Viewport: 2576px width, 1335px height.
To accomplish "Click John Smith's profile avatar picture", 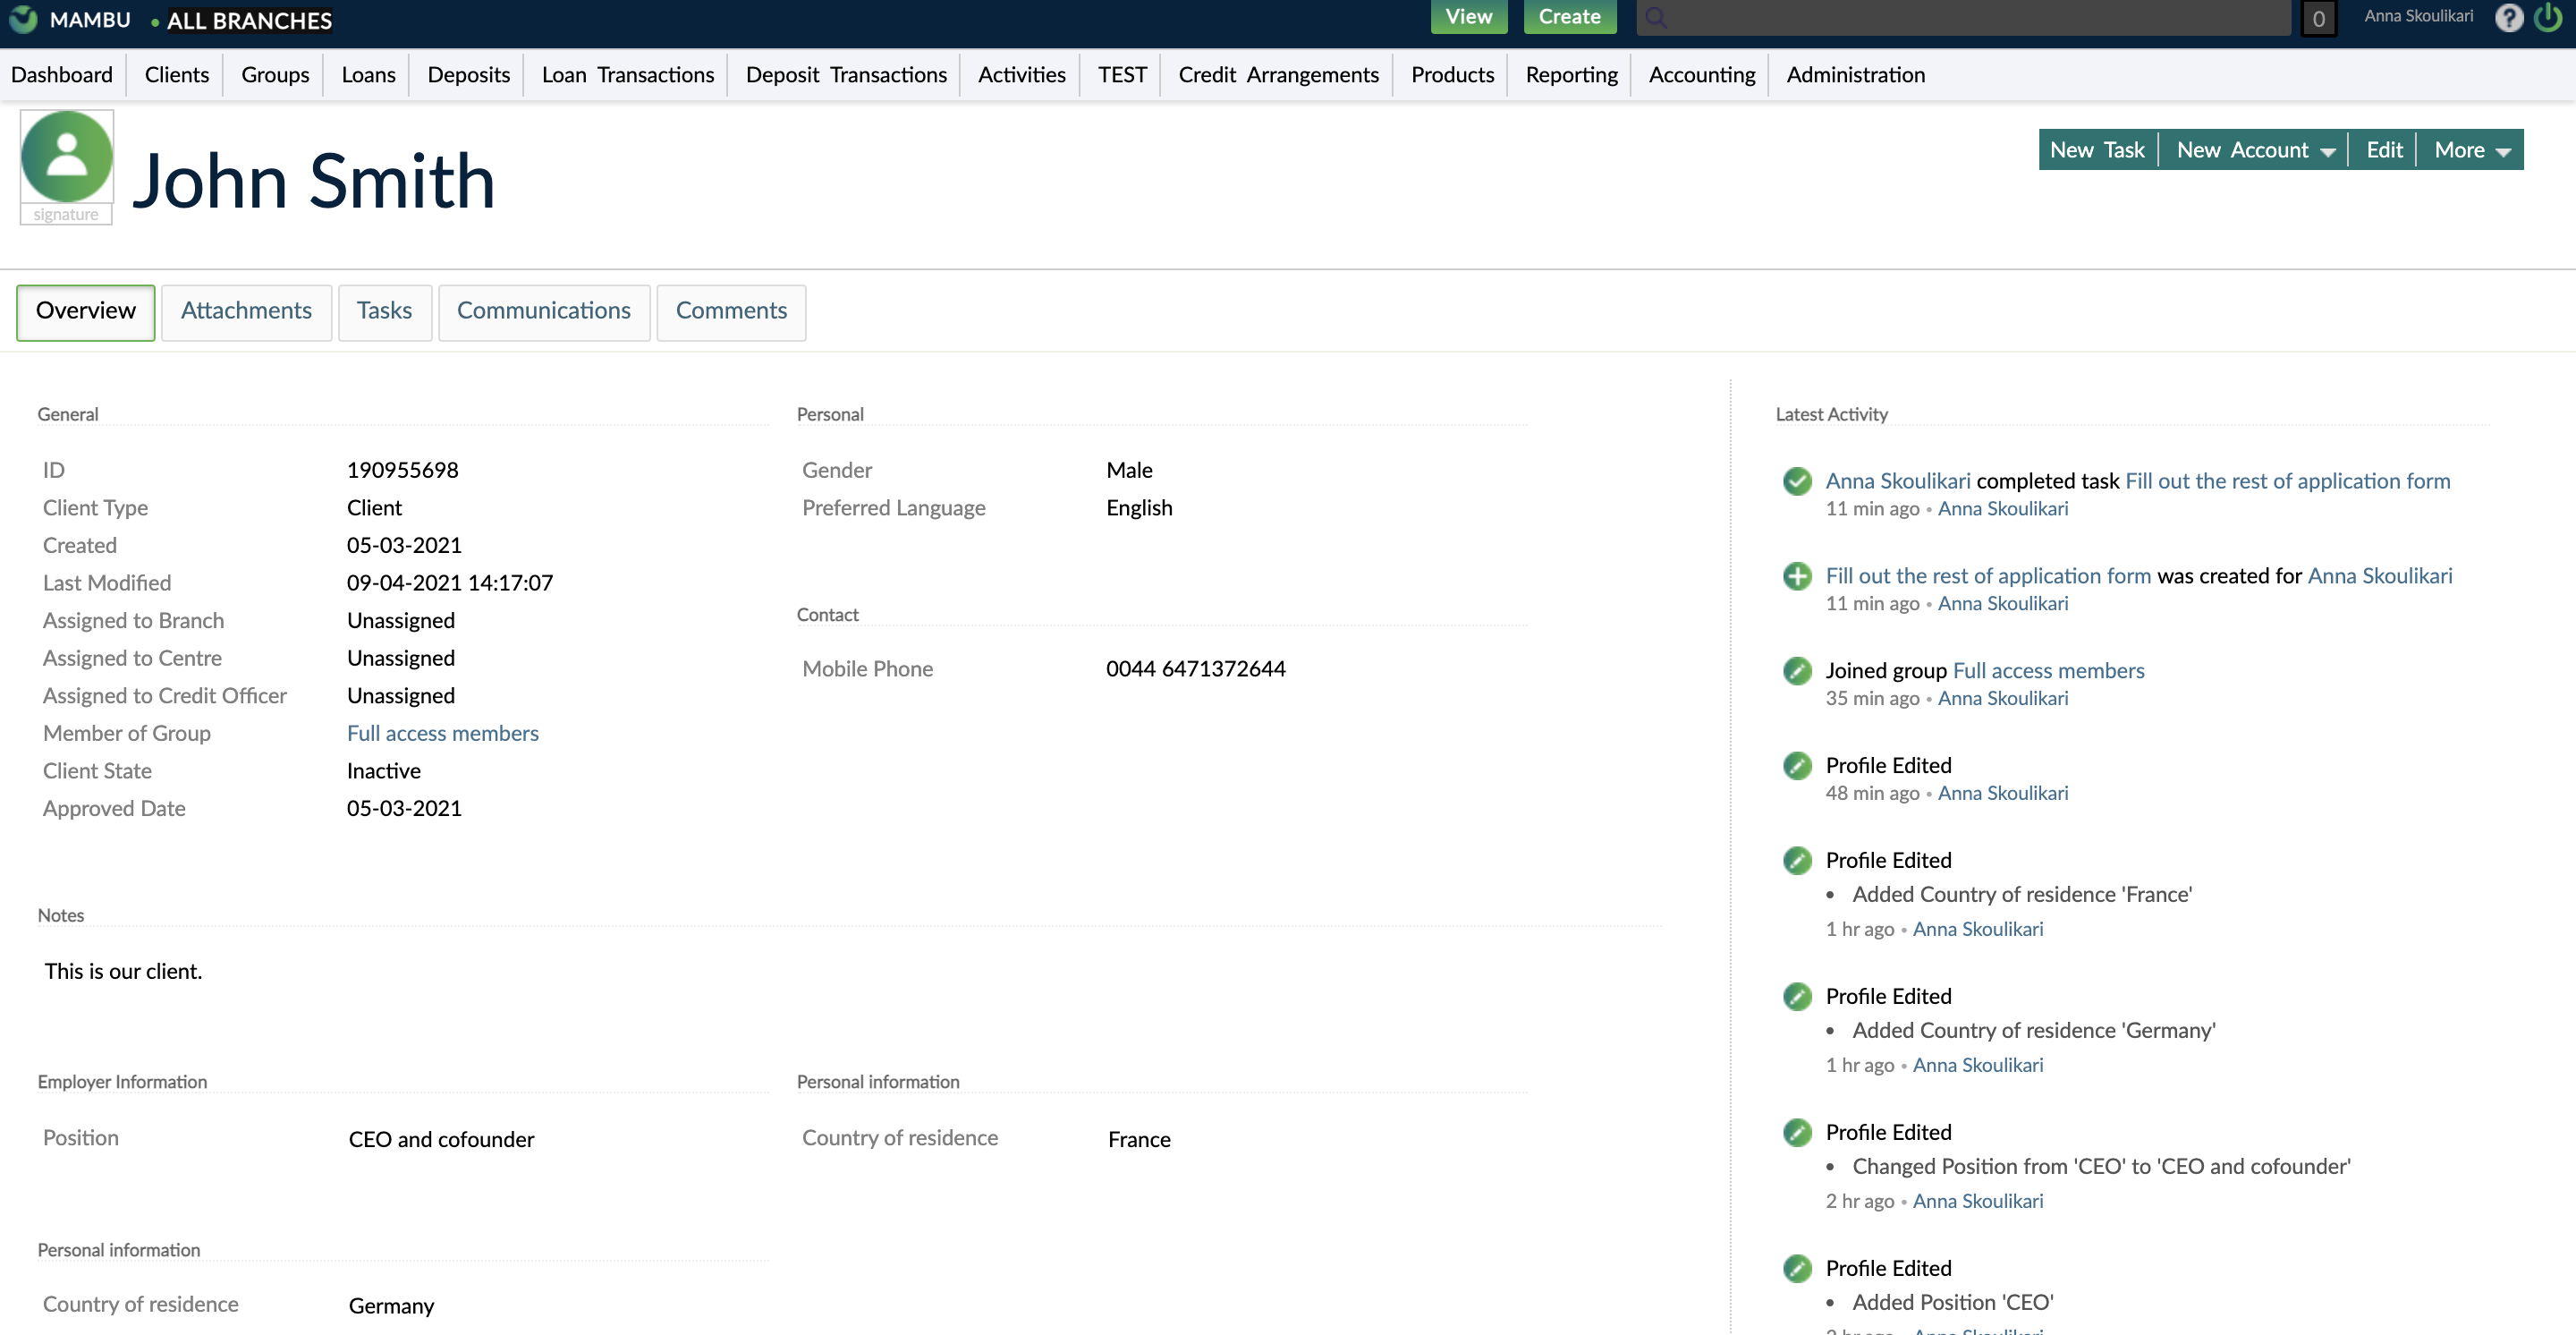I will point(66,156).
